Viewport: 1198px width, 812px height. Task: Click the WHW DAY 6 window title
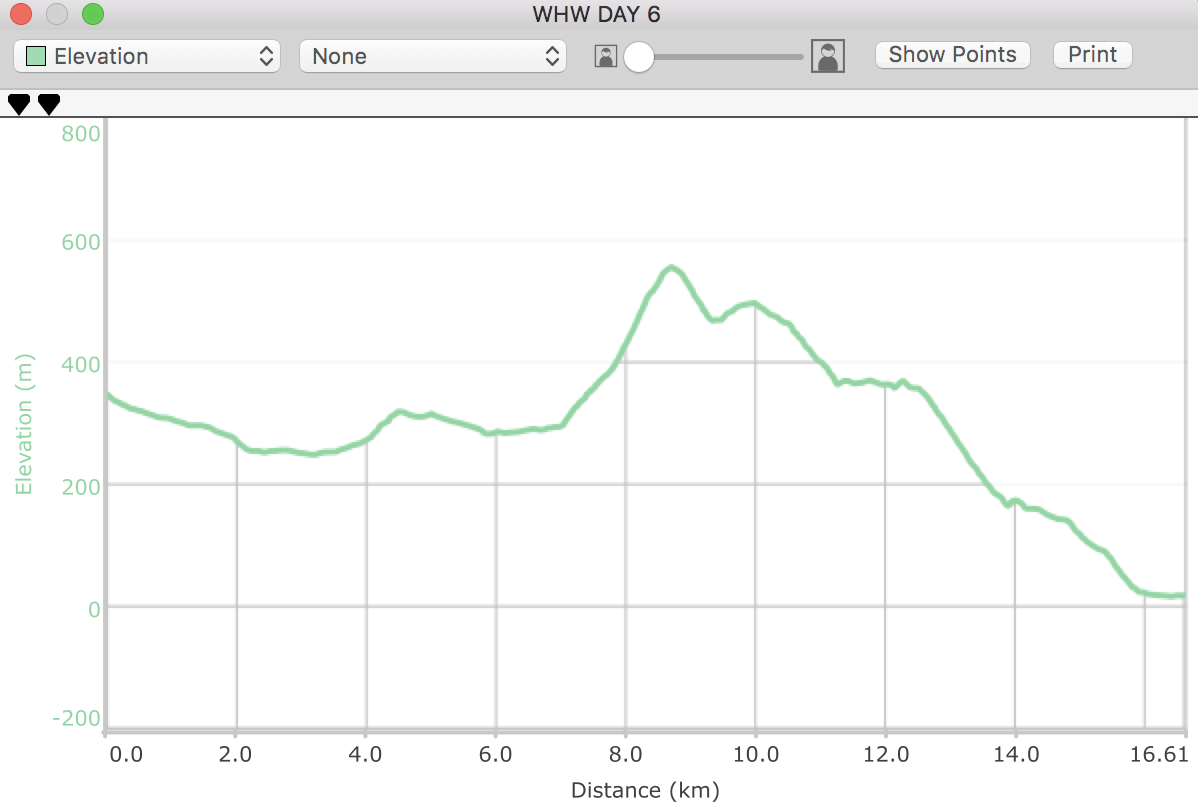pos(598,14)
